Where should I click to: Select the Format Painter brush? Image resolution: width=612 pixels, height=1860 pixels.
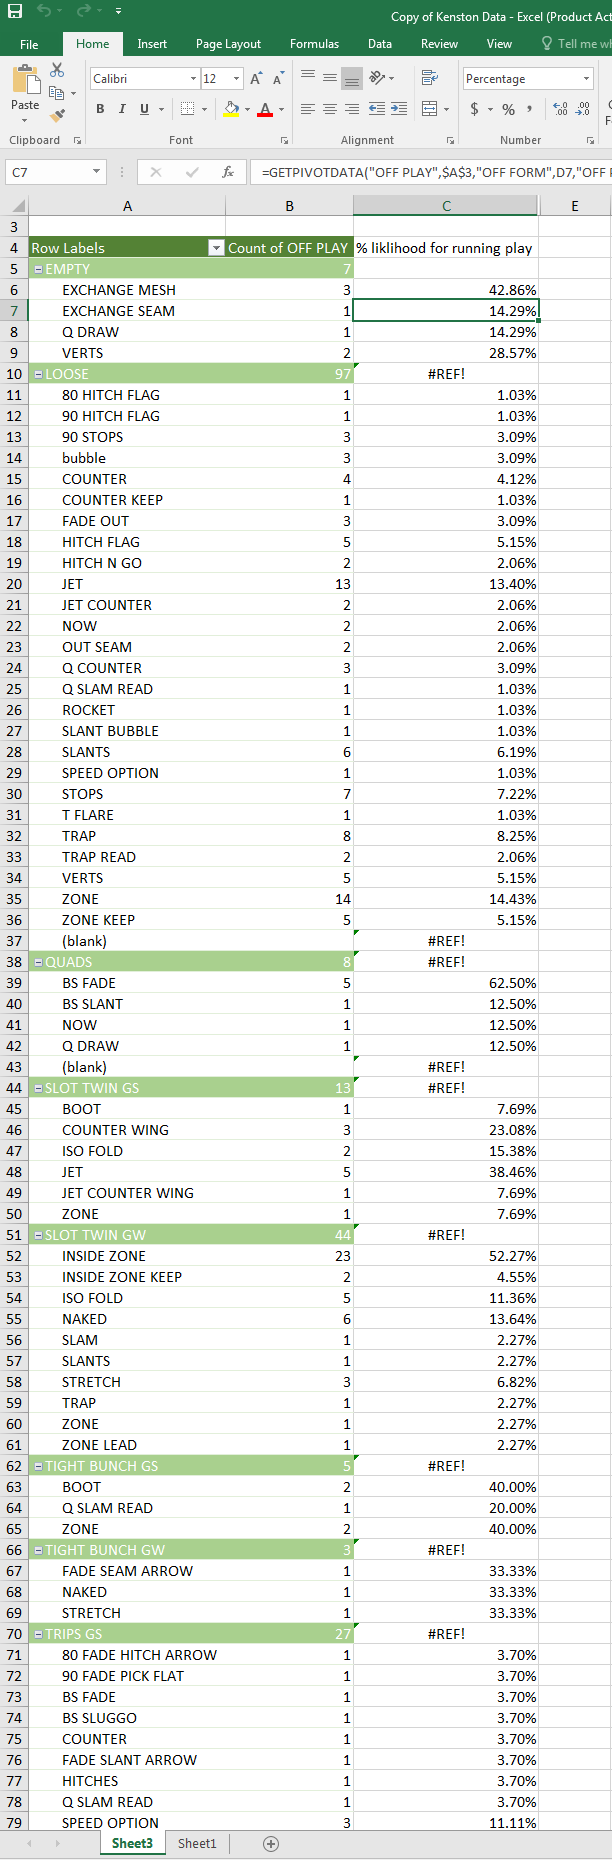tap(57, 116)
